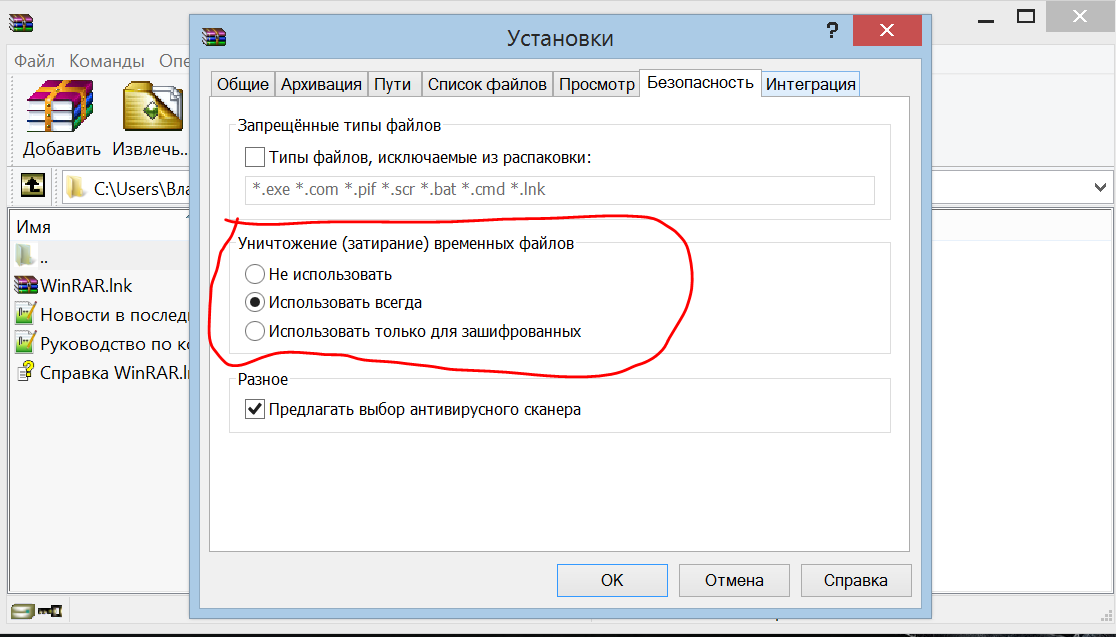Click the Отмена button
The image size is (1116, 637).
tap(734, 580)
